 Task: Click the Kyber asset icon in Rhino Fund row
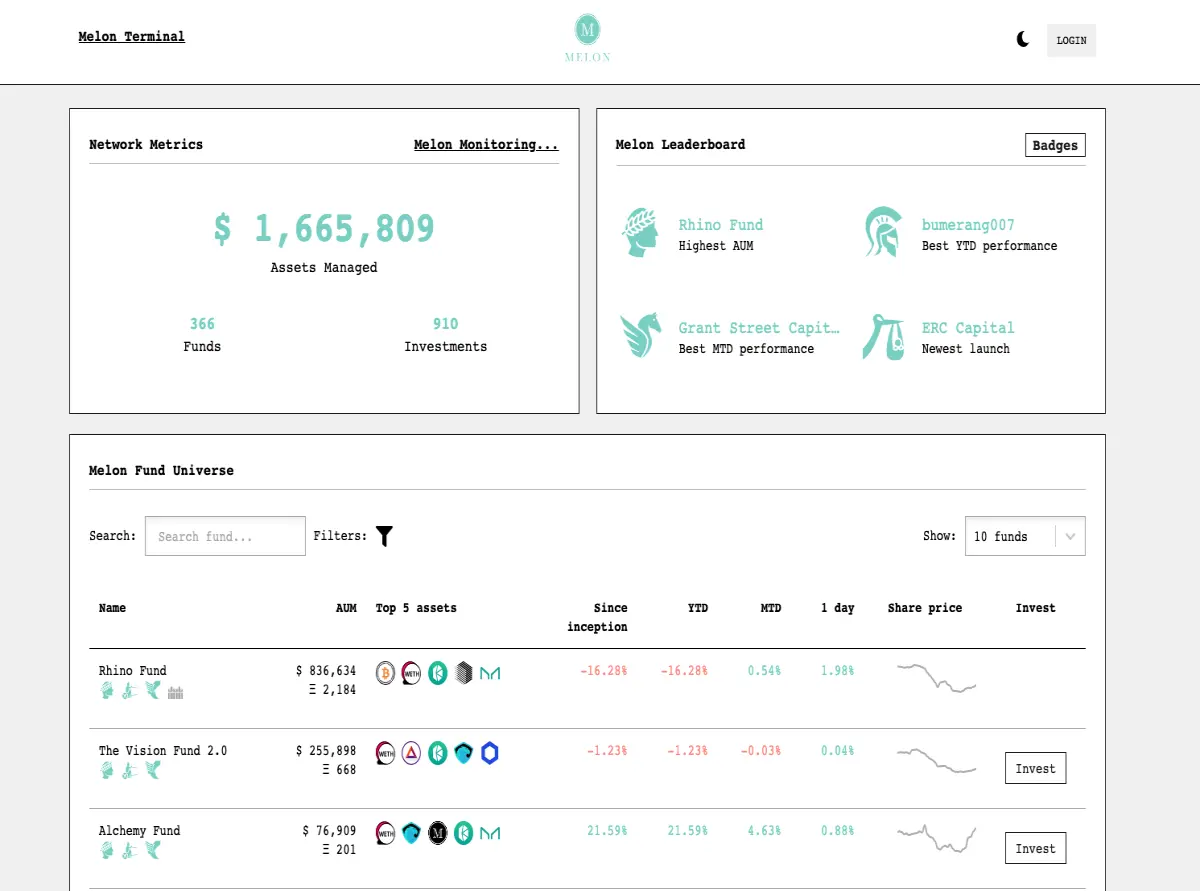(x=437, y=673)
